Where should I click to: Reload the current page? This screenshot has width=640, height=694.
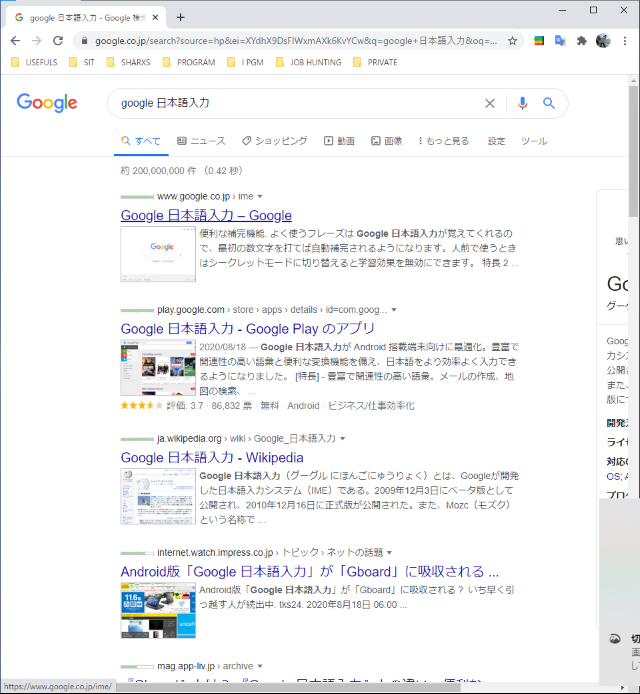[x=58, y=41]
